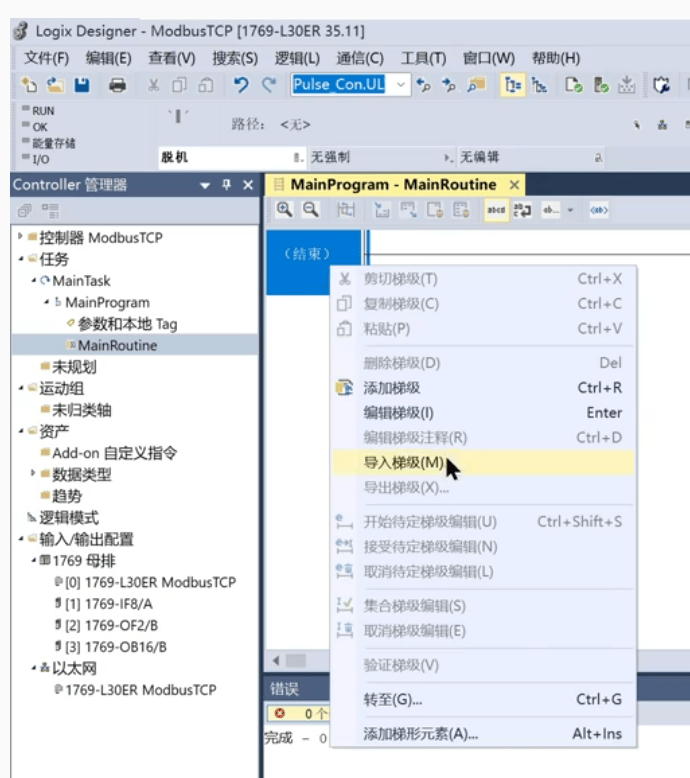Select the [1] 1769-IF8/A module
Image resolution: width=690 pixels, height=778 pixels.
[x=109, y=604]
